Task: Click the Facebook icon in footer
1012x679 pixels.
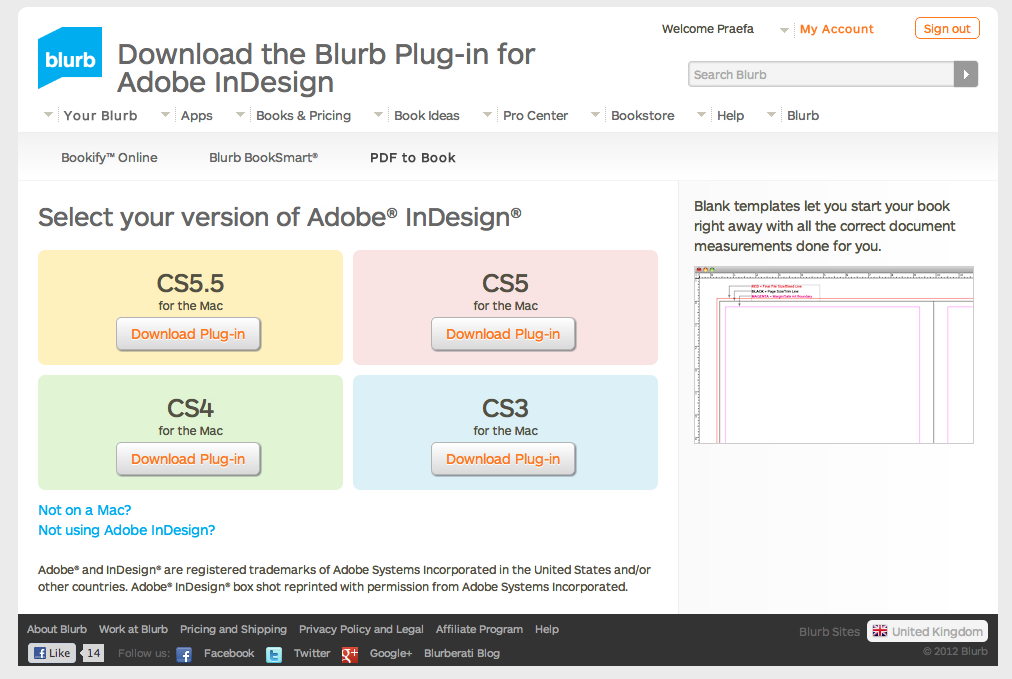Action: pyautogui.click(x=184, y=654)
